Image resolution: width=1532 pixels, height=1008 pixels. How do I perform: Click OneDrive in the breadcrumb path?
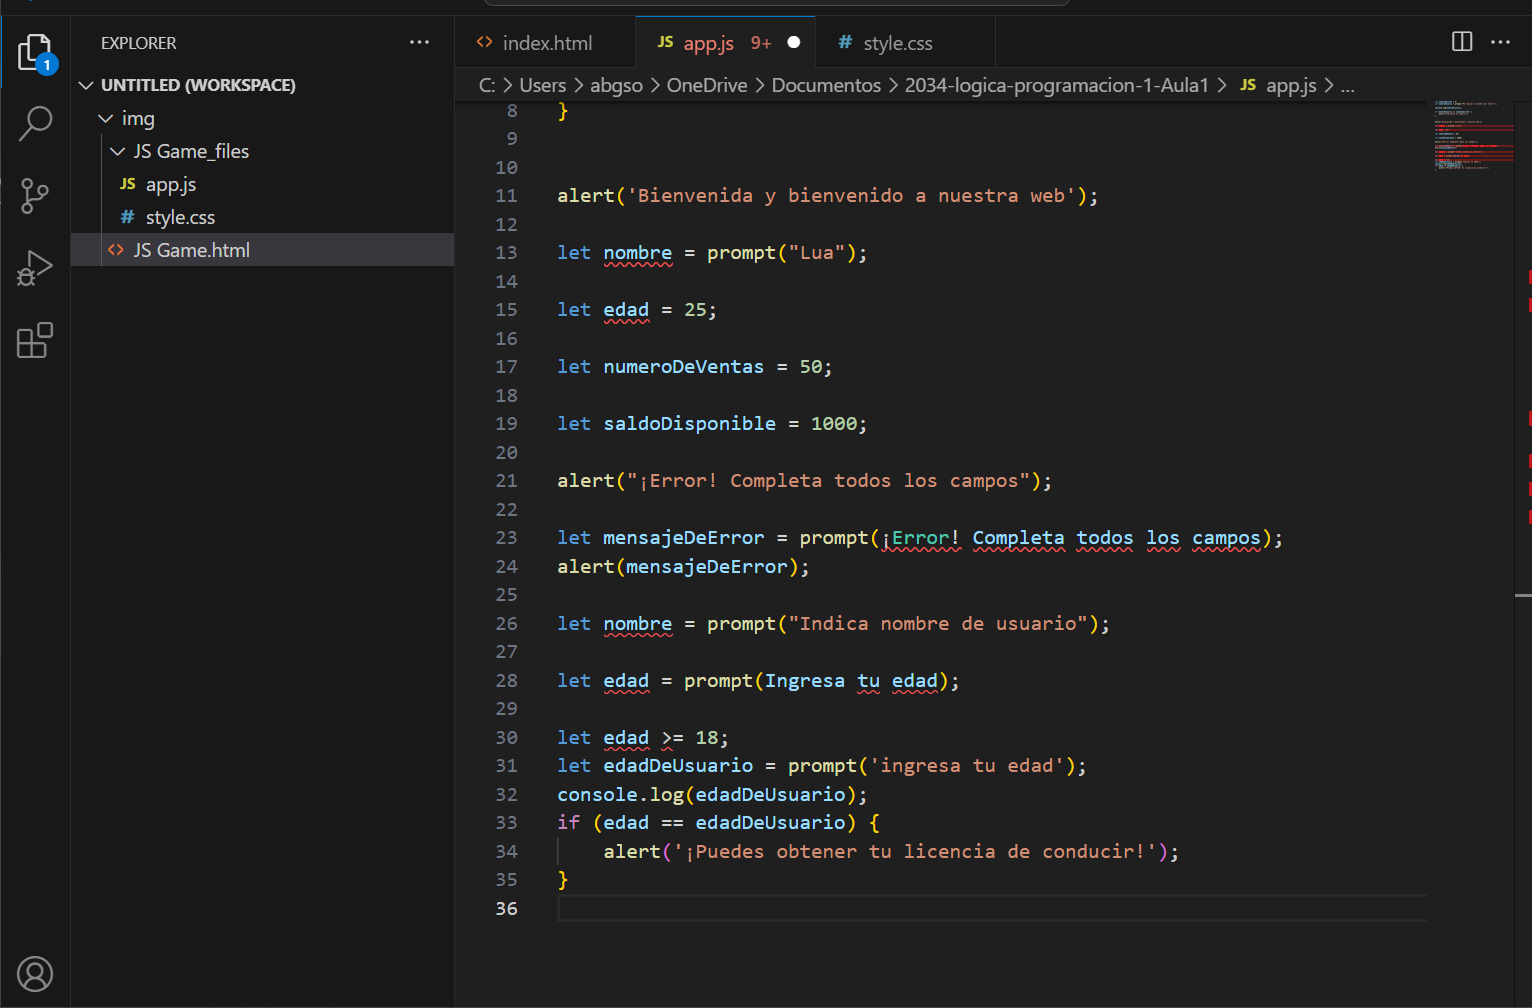pyautogui.click(x=707, y=85)
